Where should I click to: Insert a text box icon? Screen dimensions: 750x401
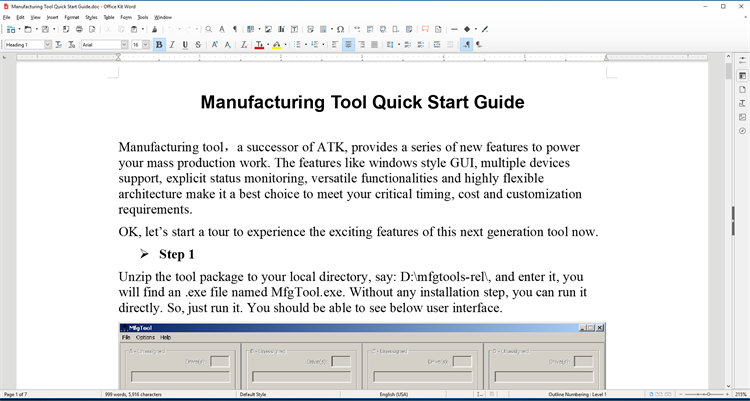coord(295,29)
